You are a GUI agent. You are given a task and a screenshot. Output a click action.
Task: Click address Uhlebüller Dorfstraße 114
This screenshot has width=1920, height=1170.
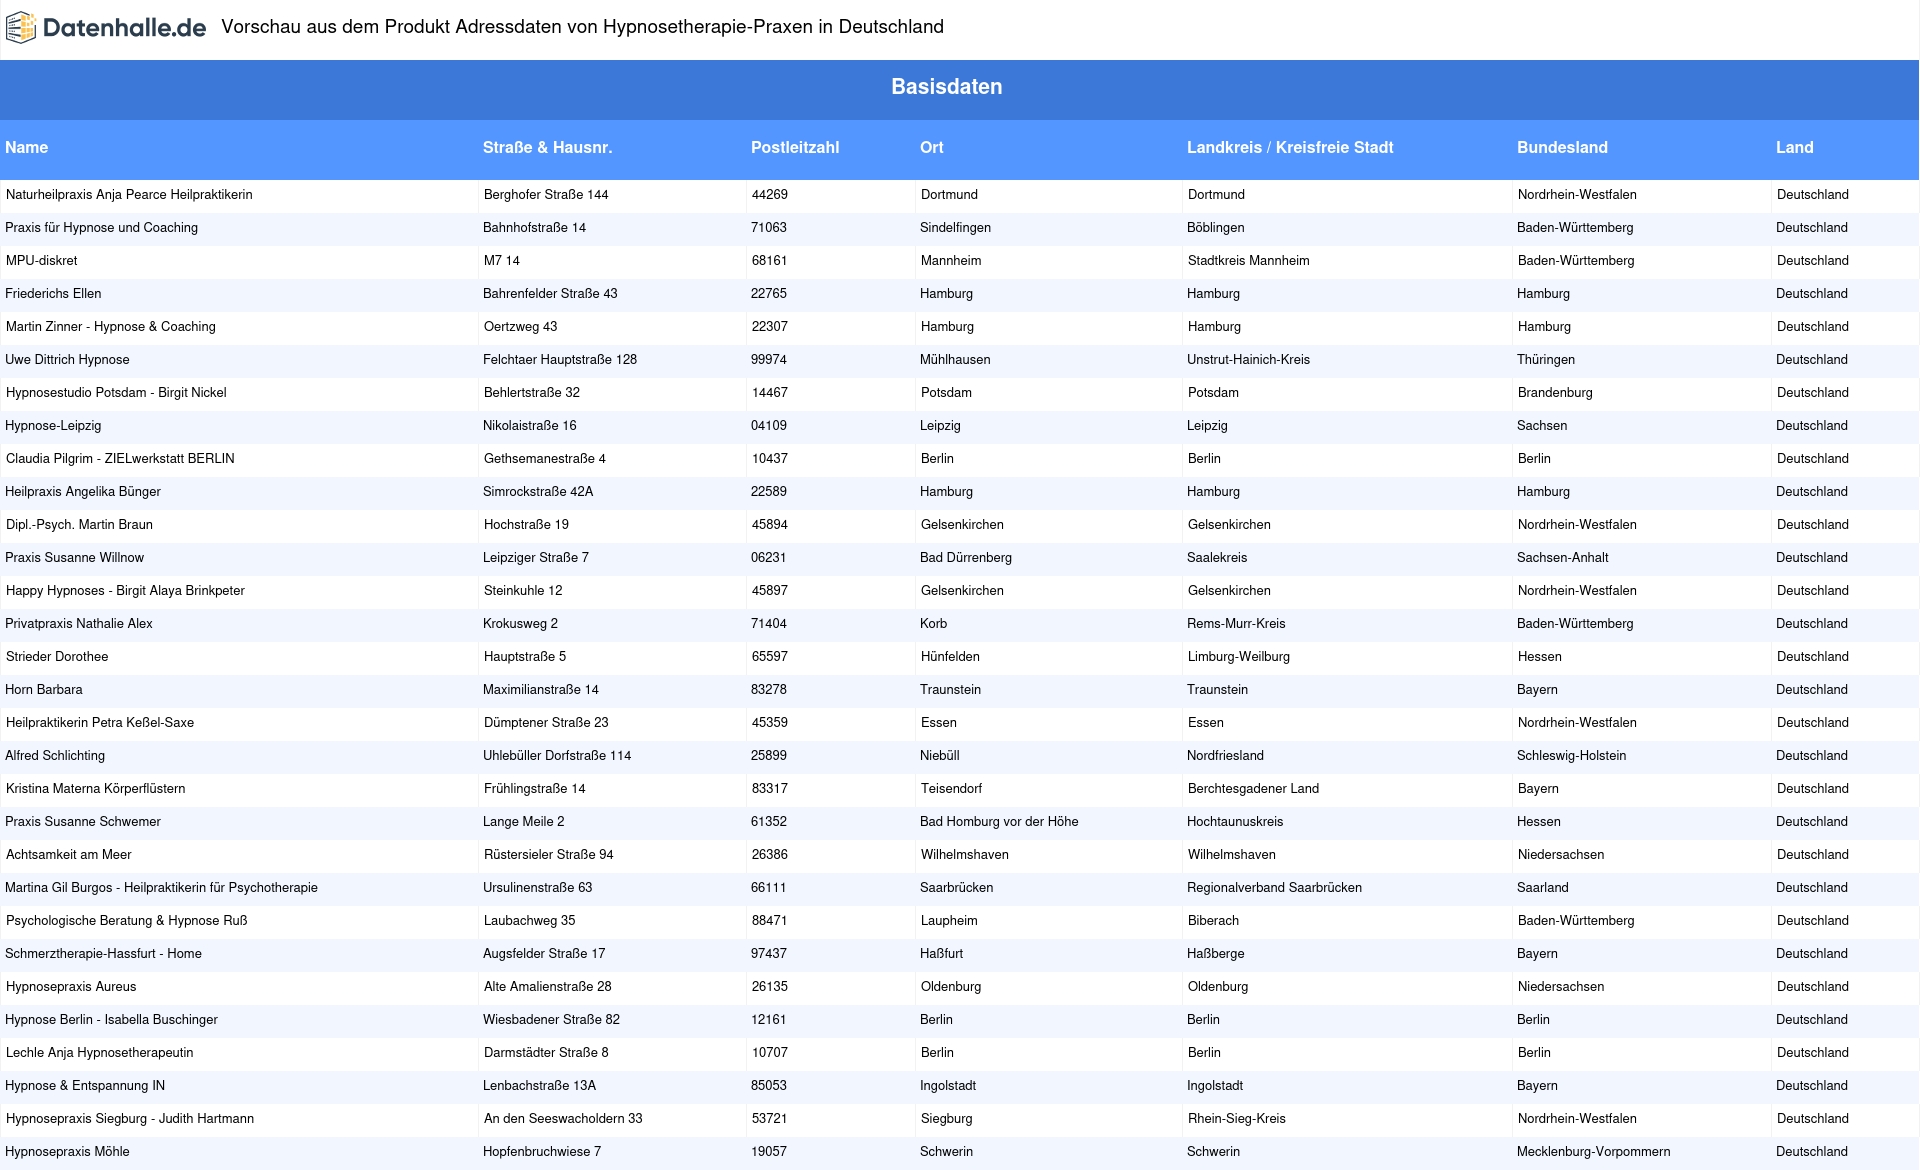(557, 756)
